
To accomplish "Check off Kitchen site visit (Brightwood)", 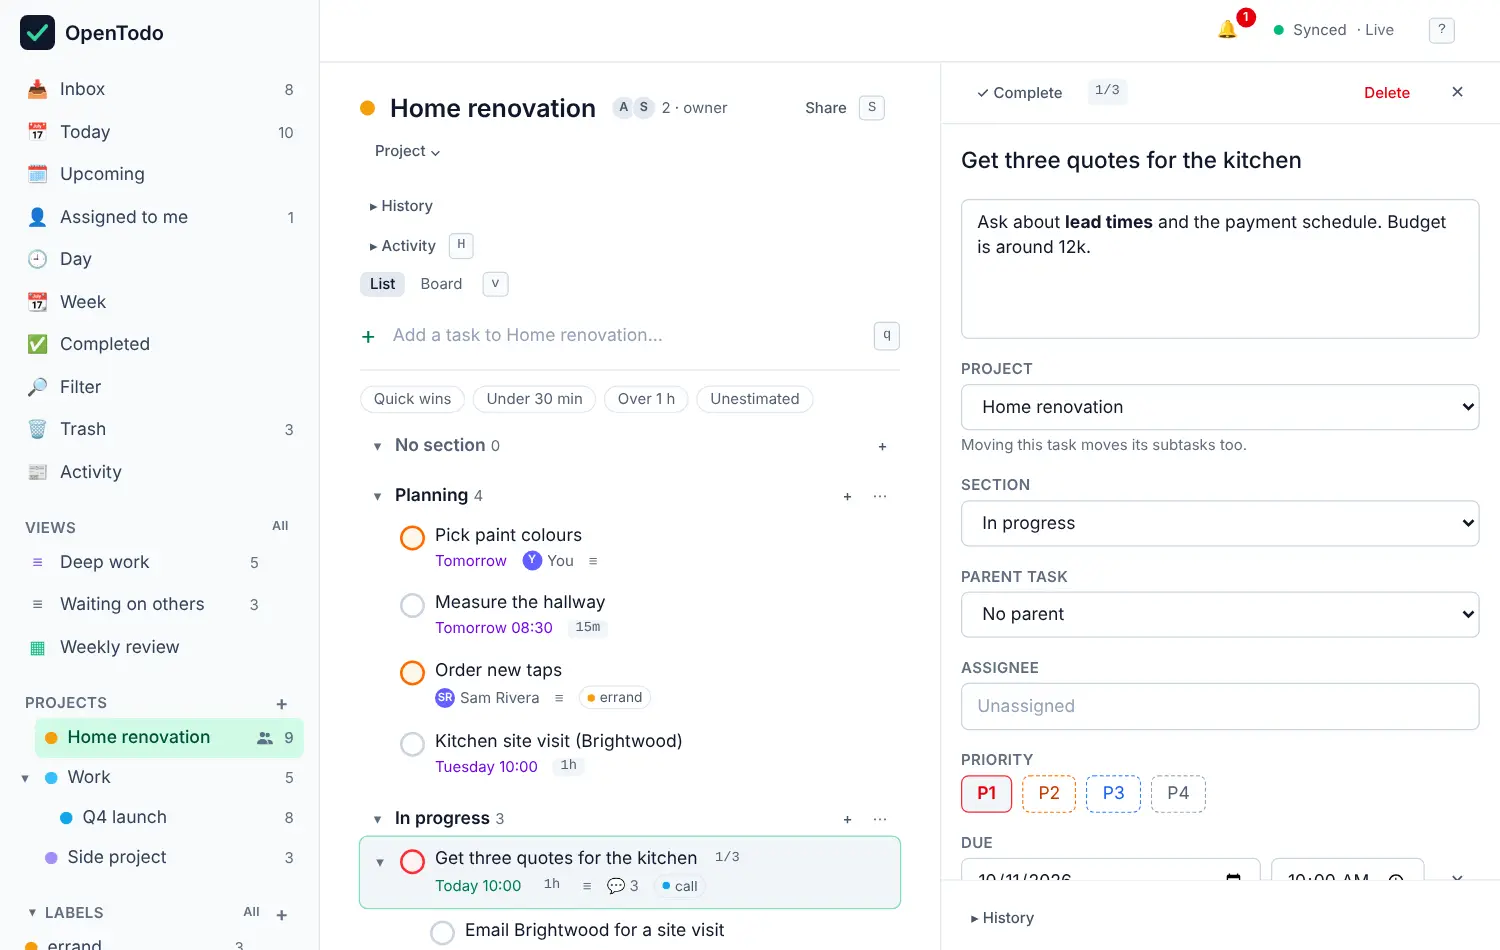I will pyautogui.click(x=412, y=744).
